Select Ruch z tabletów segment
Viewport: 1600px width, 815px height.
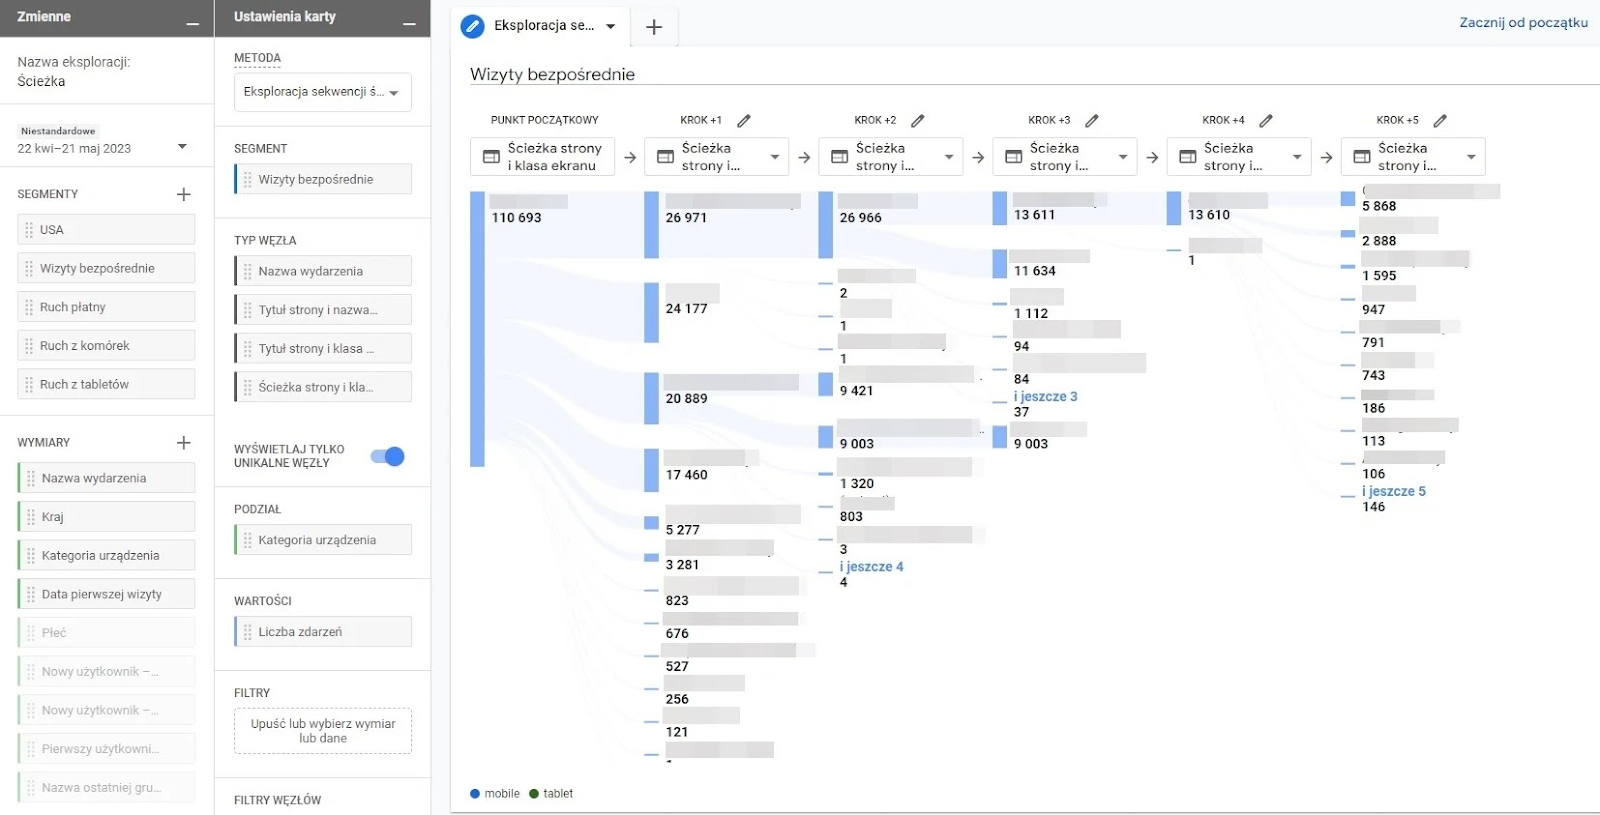pos(106,384)
